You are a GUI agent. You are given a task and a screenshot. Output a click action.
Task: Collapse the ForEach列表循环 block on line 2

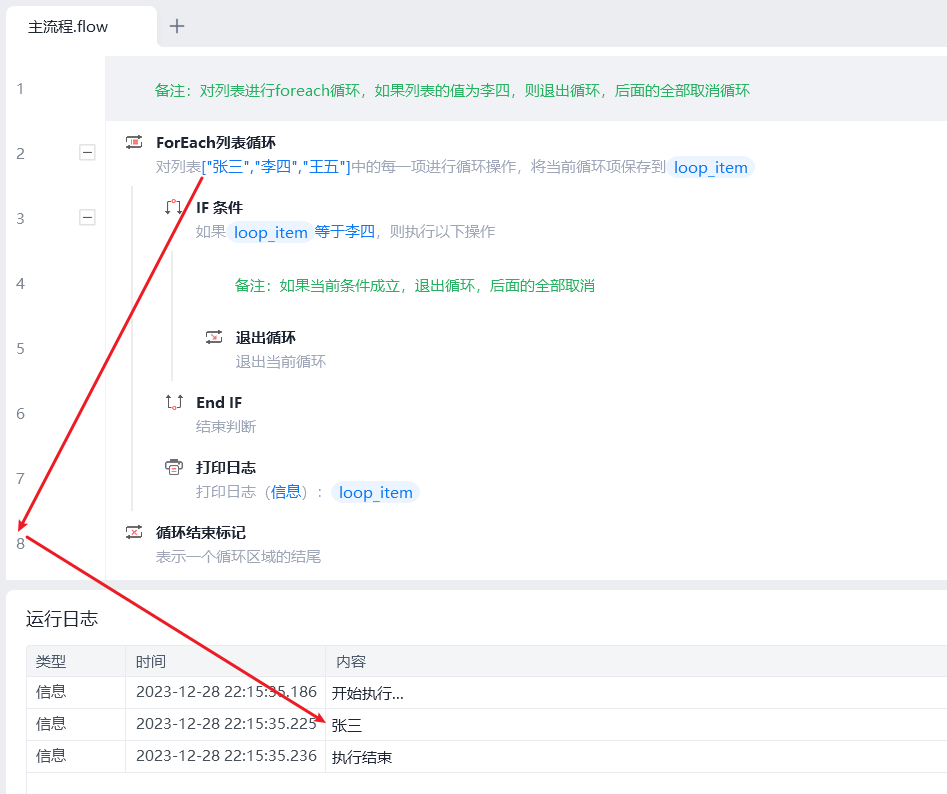pyautogui.click(x=88, y=152)
